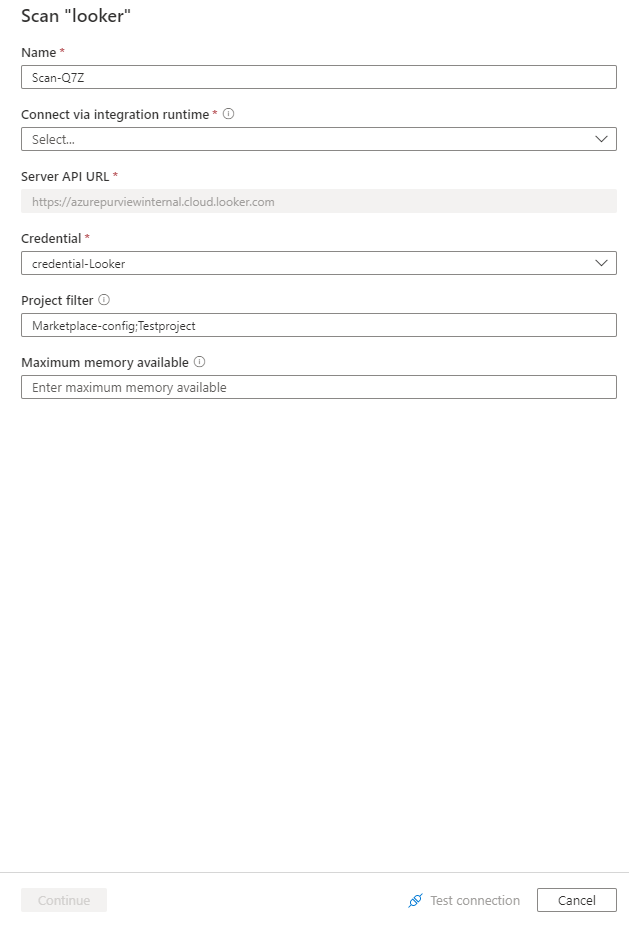Click the Name field label

36,52
